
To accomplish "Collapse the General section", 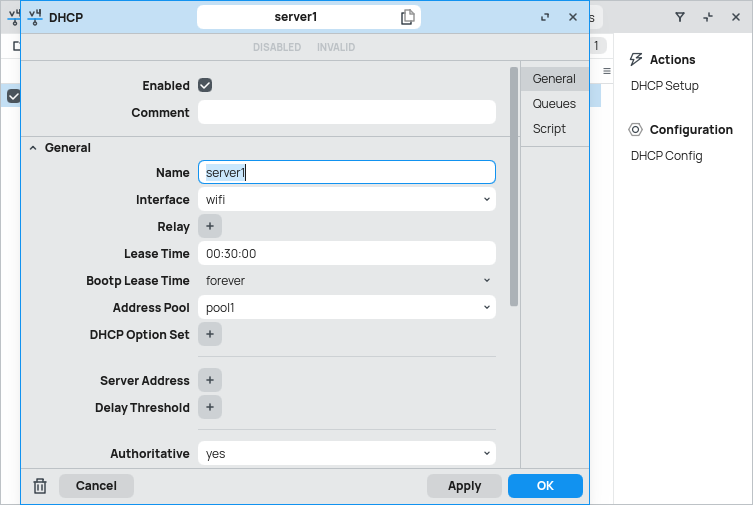I will pos(33,148).
